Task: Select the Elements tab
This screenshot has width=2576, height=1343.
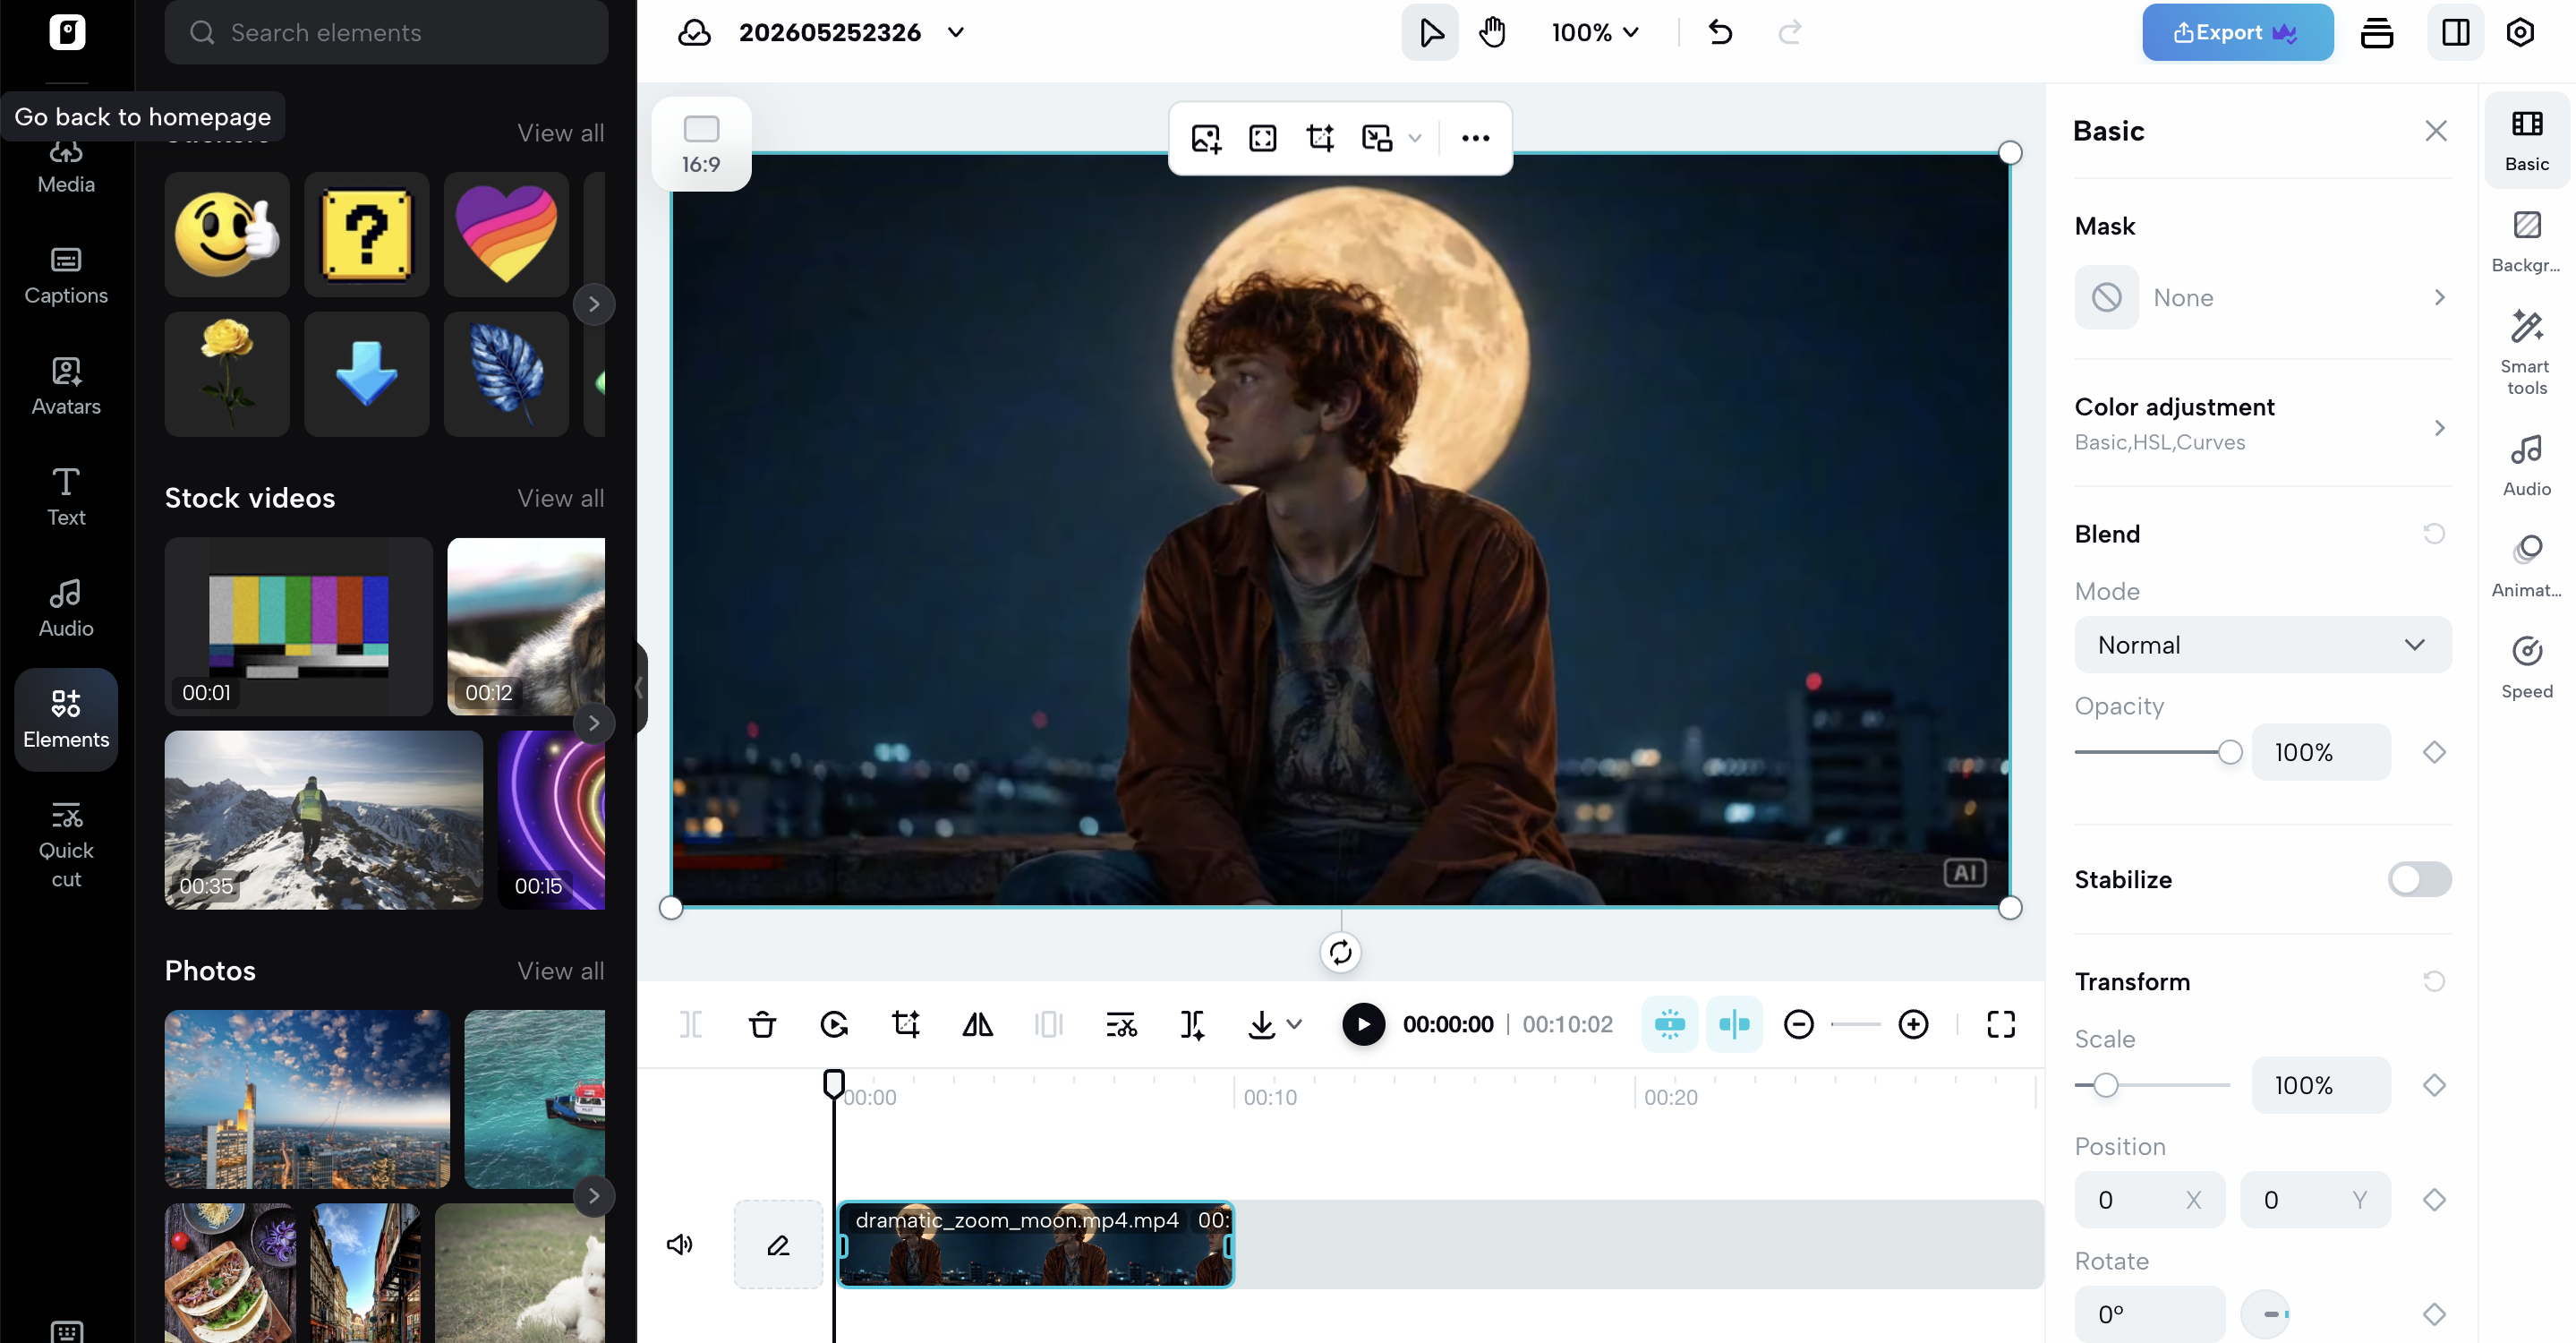Action: tap(66, 719)
